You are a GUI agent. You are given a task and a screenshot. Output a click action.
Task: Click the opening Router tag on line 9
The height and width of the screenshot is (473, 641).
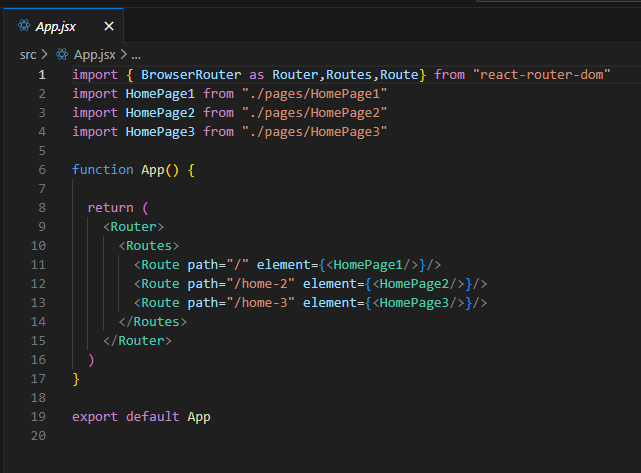point(133,226)
